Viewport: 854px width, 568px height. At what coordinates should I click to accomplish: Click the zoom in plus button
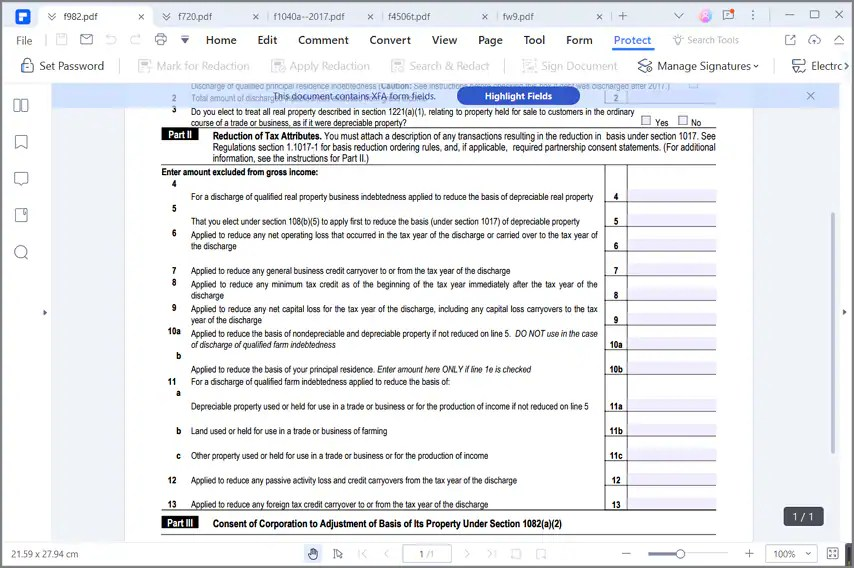(749, 554)
